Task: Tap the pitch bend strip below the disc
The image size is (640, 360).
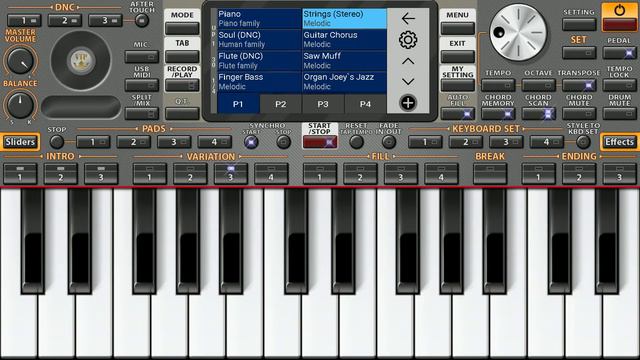Action: 81,107
